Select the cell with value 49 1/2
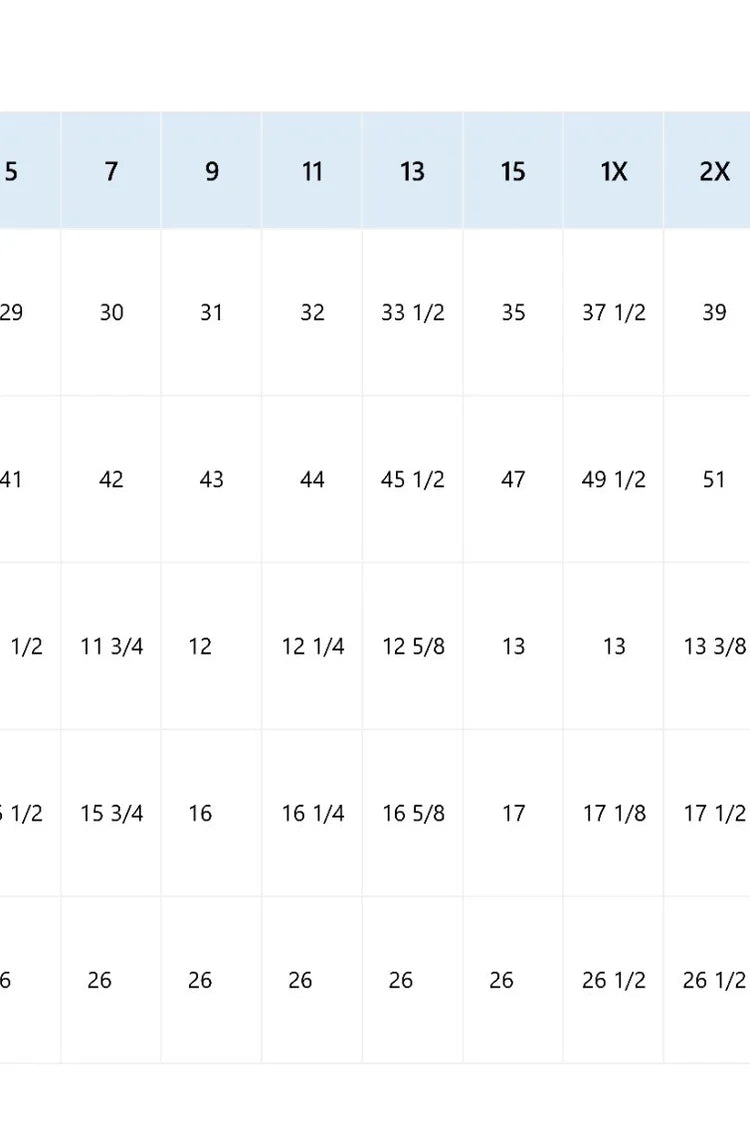 pos(614,480)
